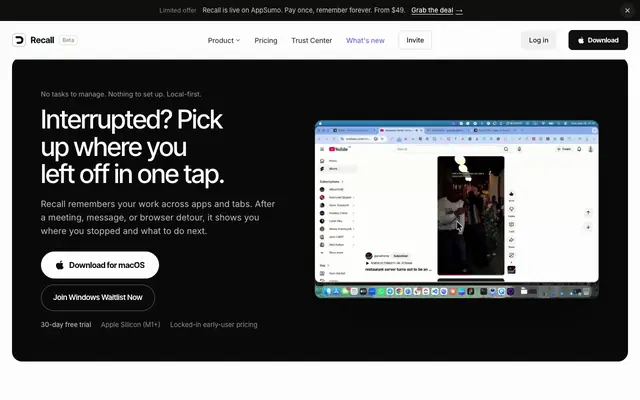The height and width of the screenshot is (400, 640).
Task: Click Join Windows Waitlist Now
Action: tap(98, 298)
